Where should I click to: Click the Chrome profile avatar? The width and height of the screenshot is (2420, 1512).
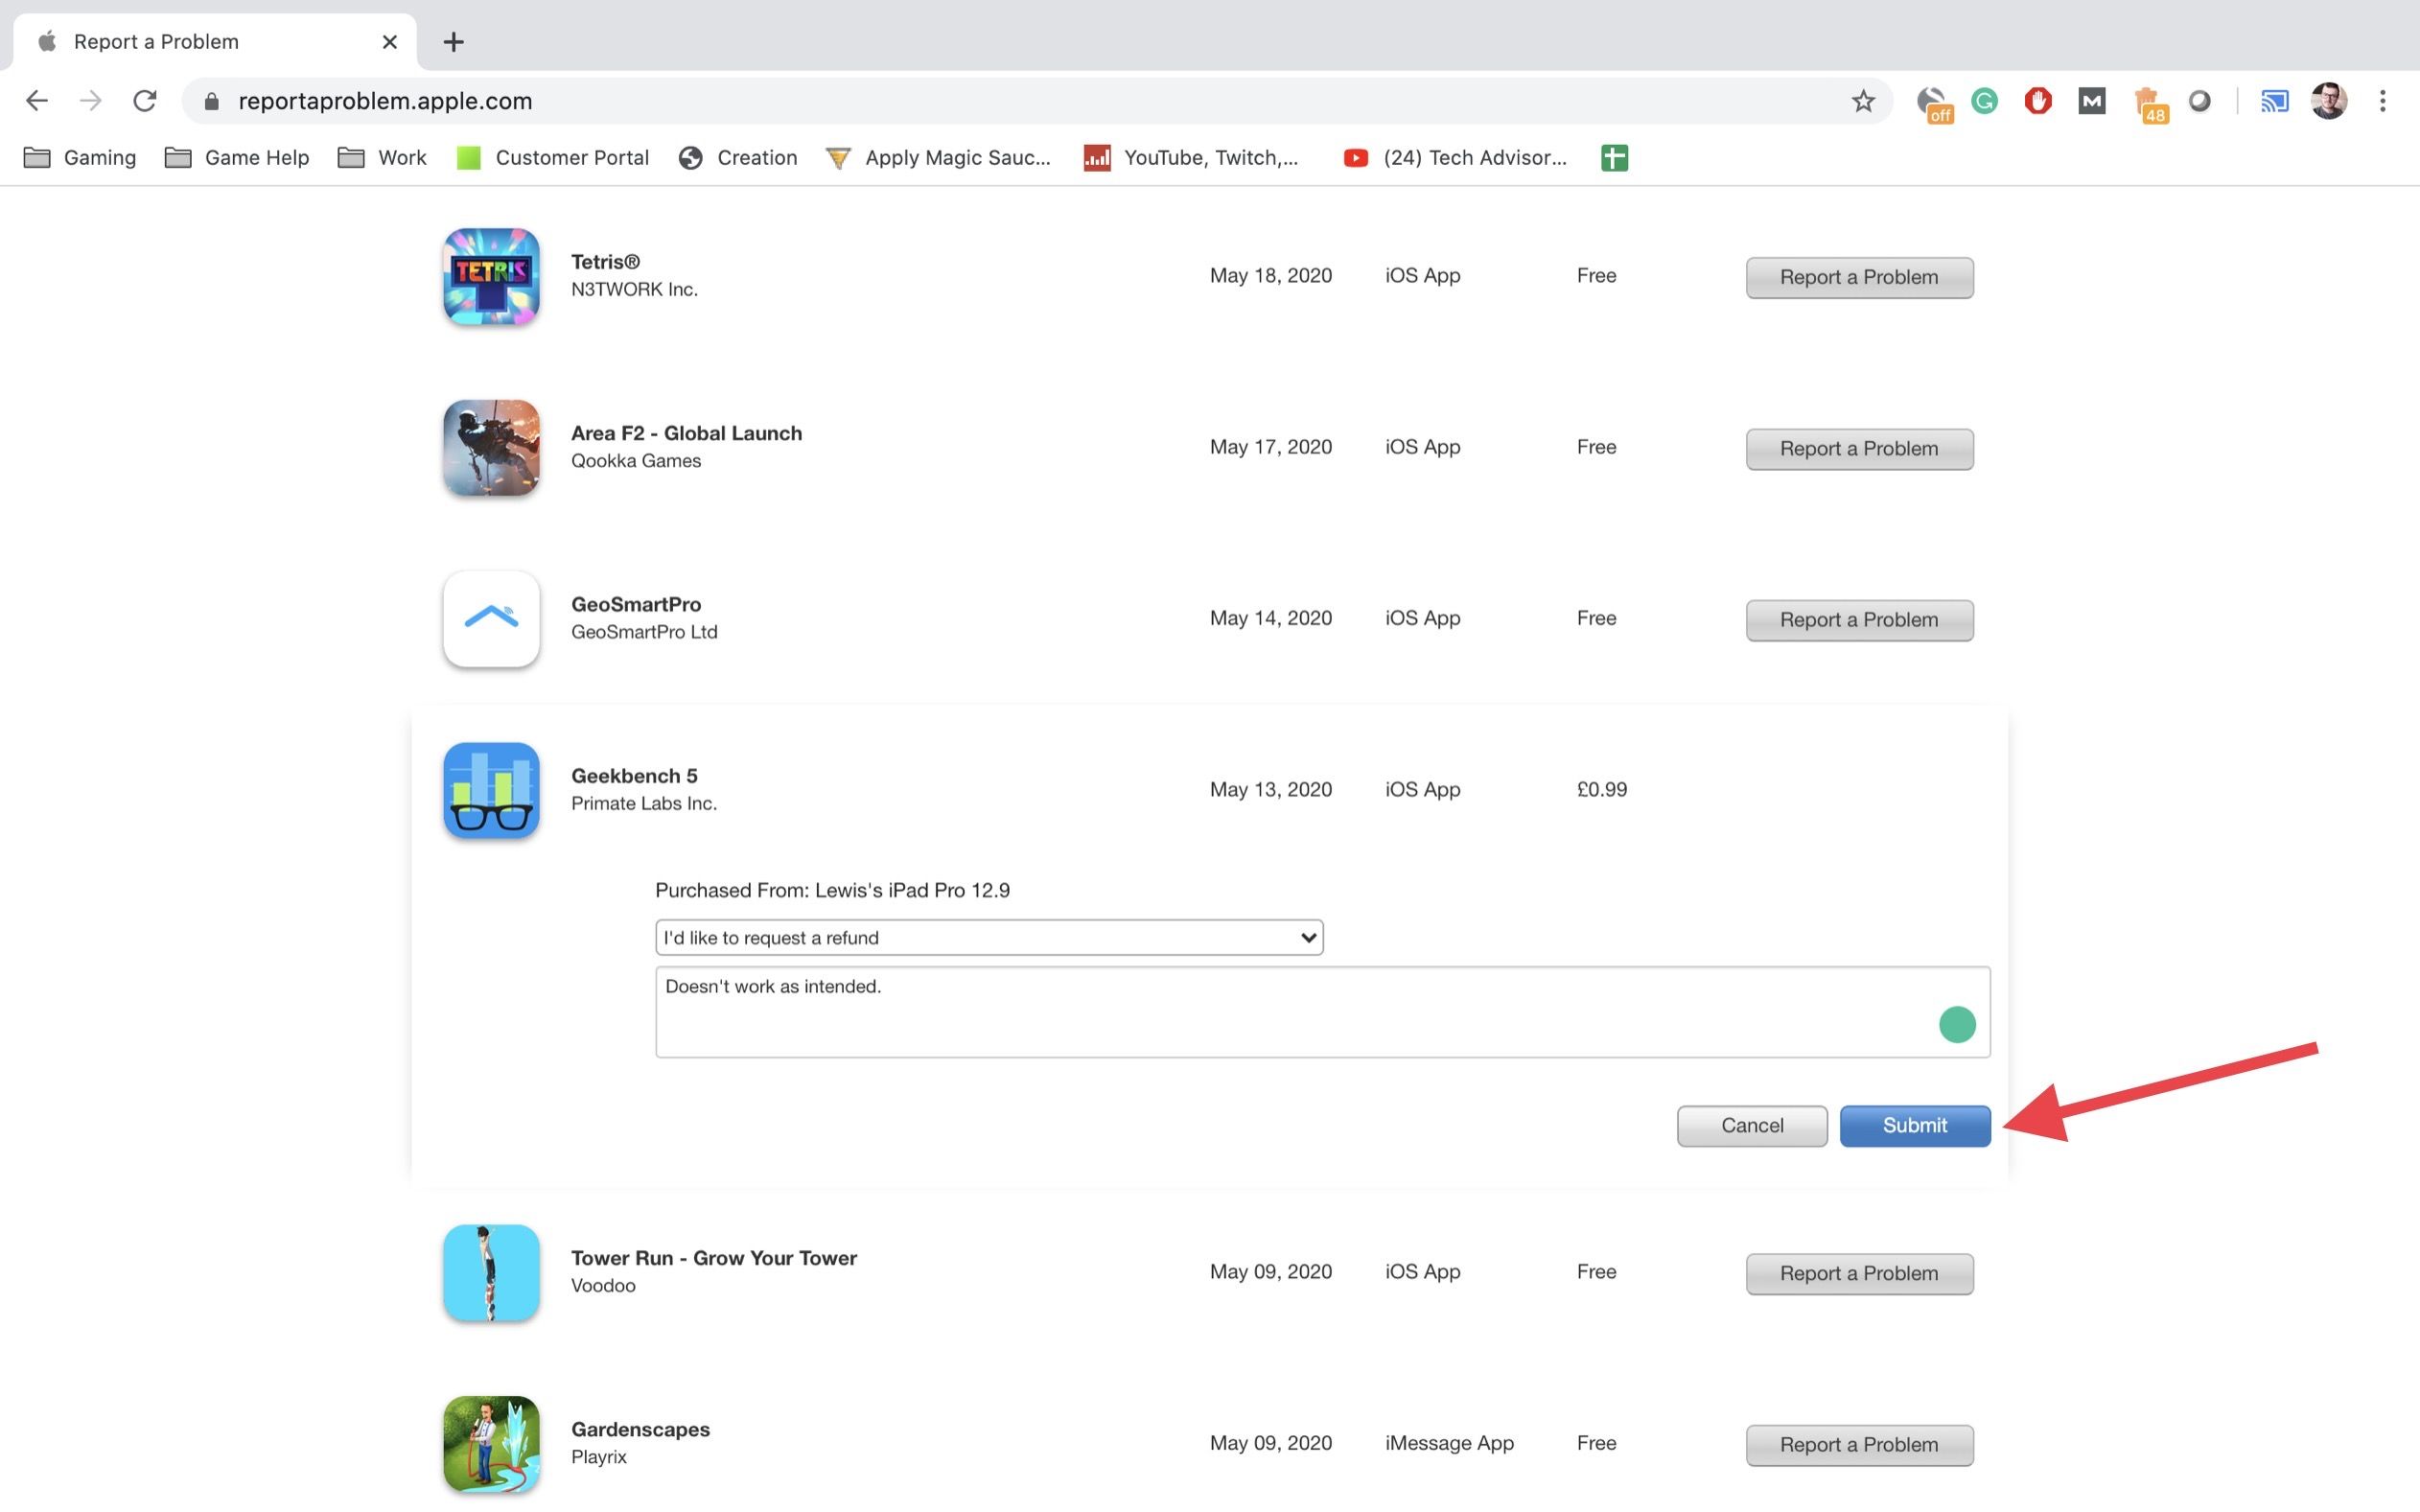[x=2328, y=101]
